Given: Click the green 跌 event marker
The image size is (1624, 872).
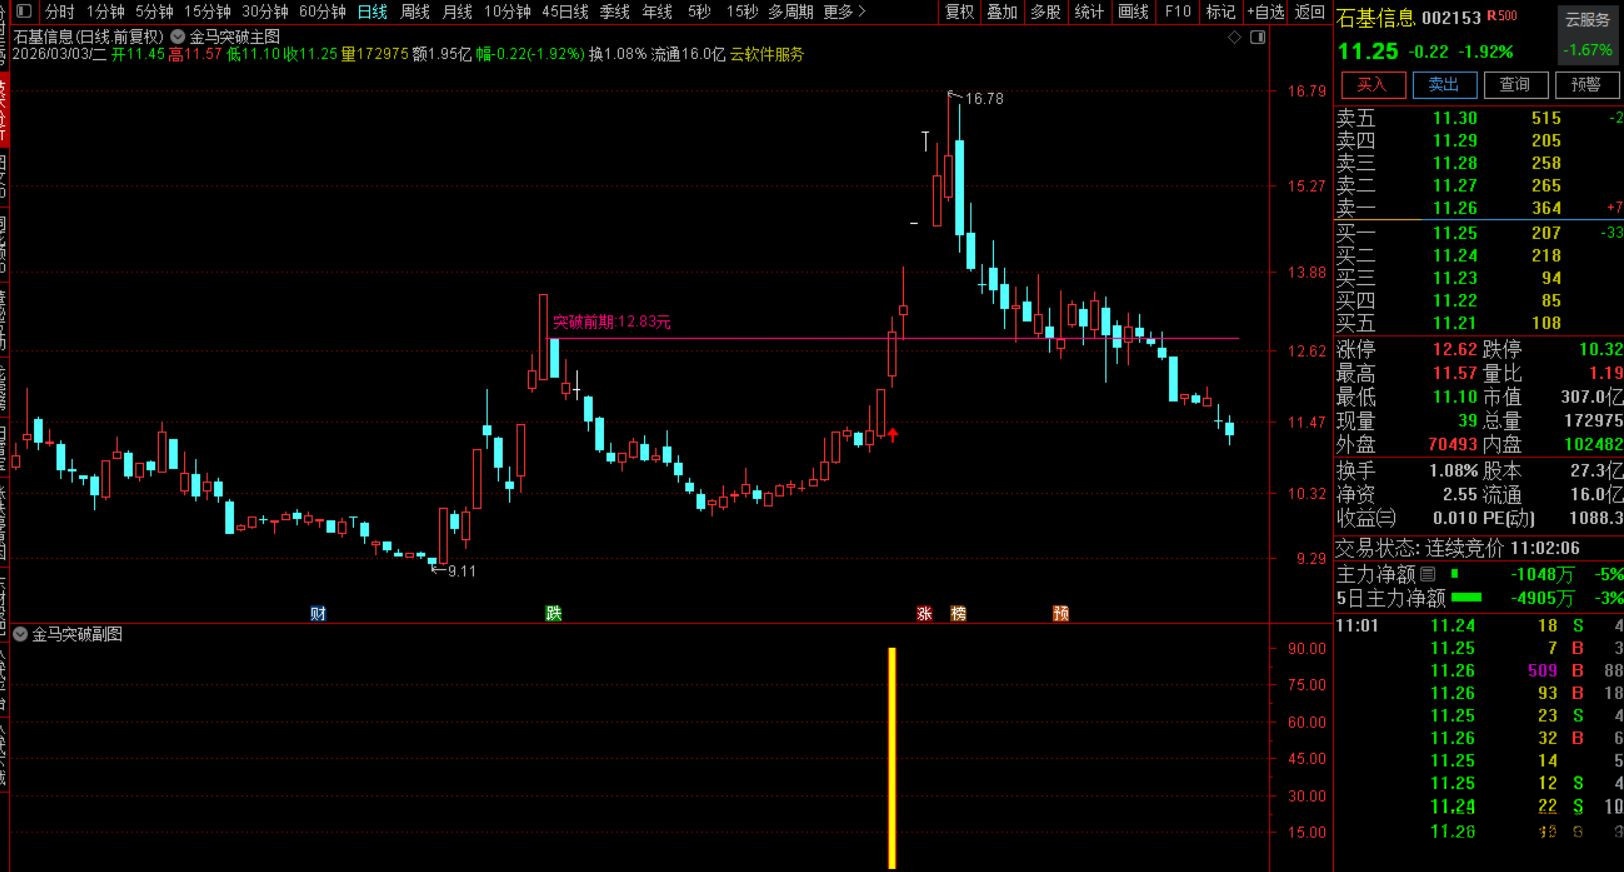Looking at the screenshot, I should click(x=553, y=613).
